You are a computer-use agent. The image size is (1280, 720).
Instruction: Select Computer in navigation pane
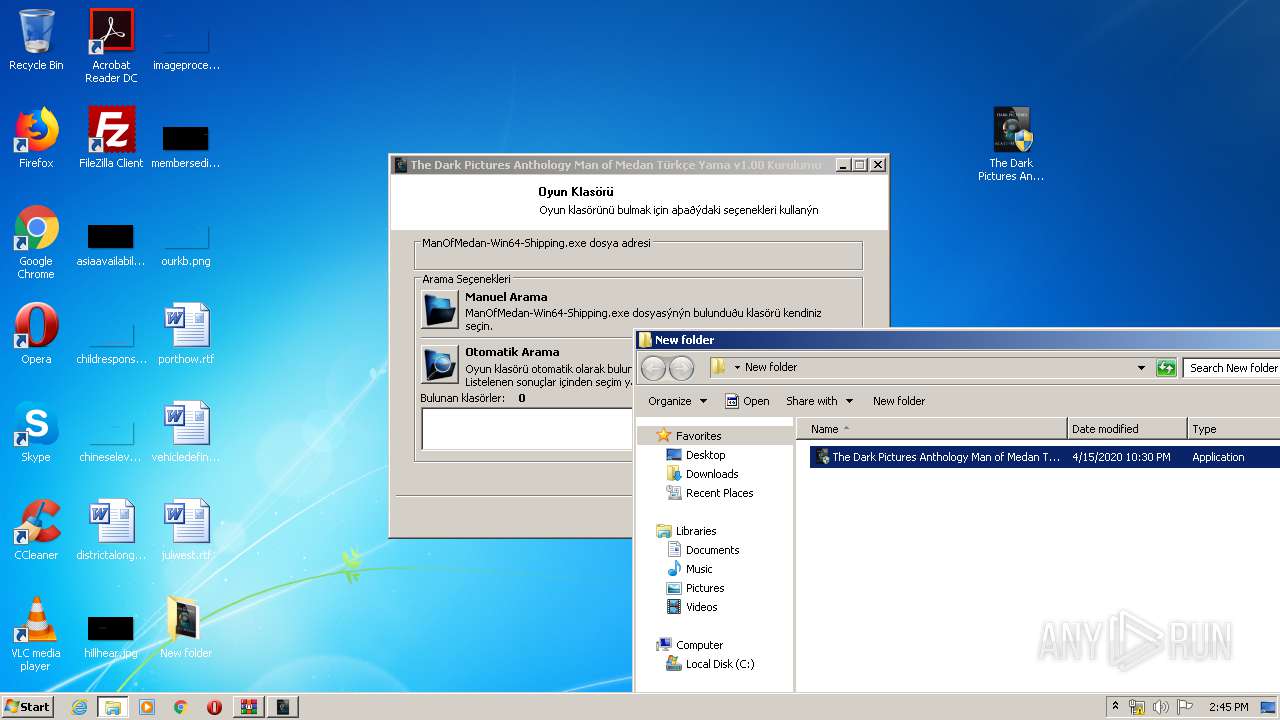point(699,645)
